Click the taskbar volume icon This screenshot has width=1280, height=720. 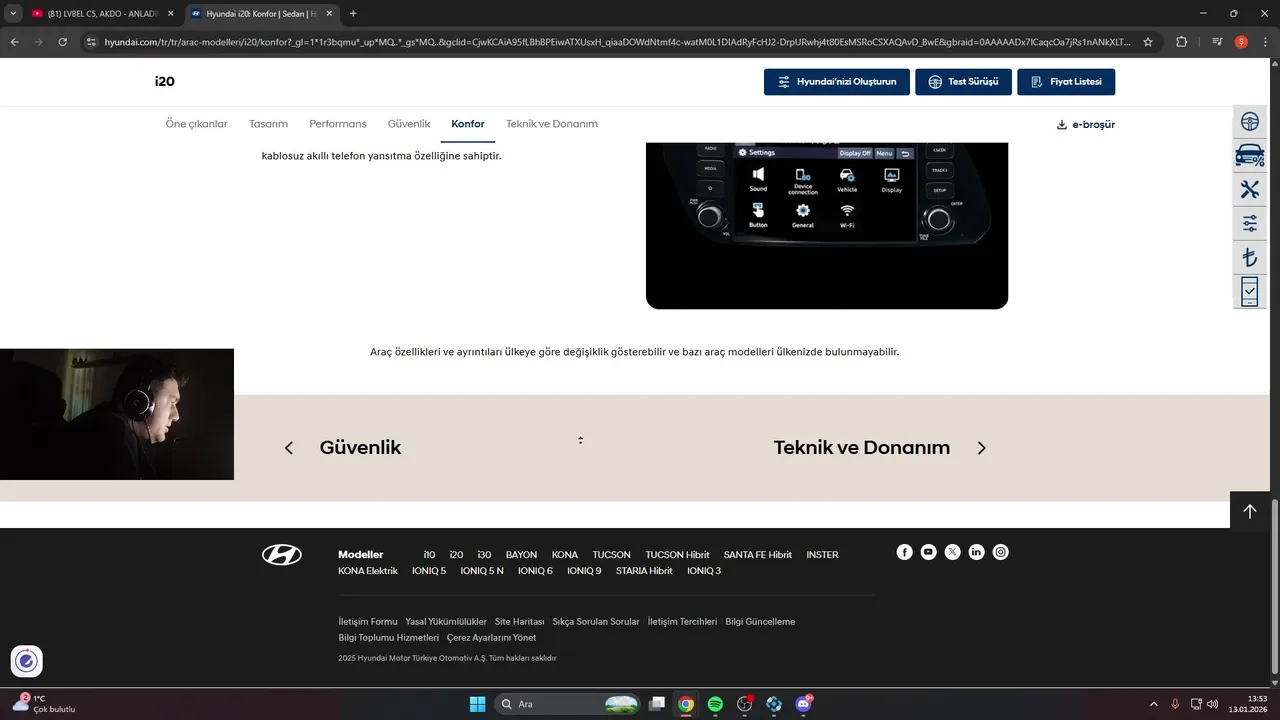[1213, 704]
